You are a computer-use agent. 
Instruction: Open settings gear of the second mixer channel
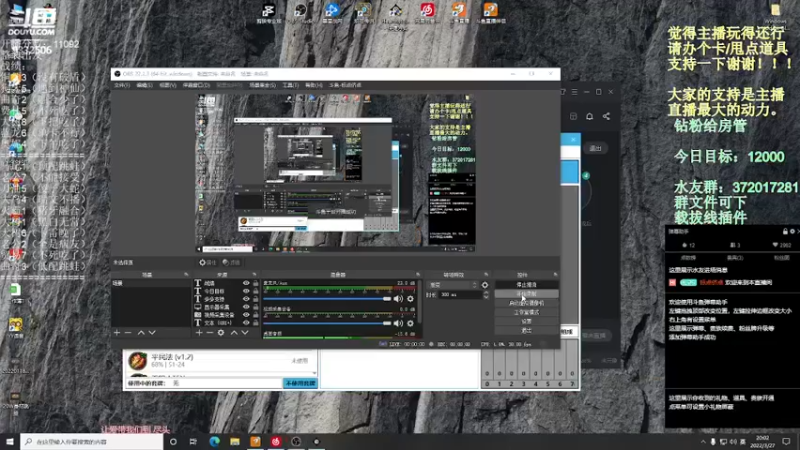(410, 323)
